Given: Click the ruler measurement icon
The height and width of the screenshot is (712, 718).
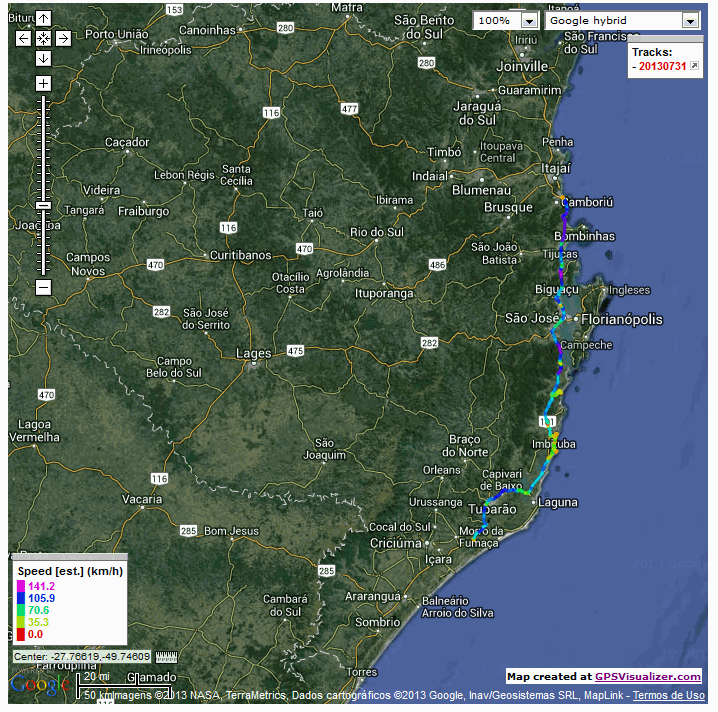Looking at the screenshot, I should coord(166,657).
